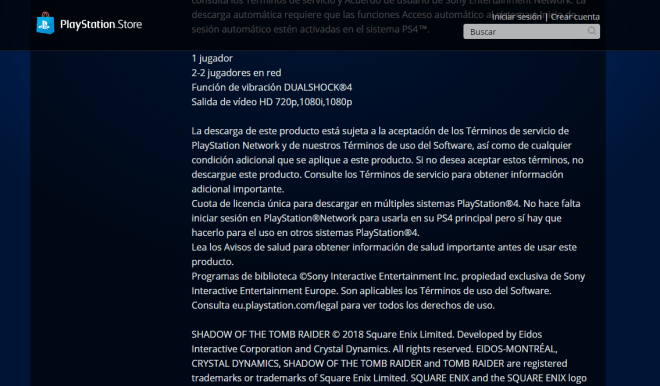The height and width of the screenshot is (386, 660).
Task: Select the text '1 jugador'
Action: (212, 58)
